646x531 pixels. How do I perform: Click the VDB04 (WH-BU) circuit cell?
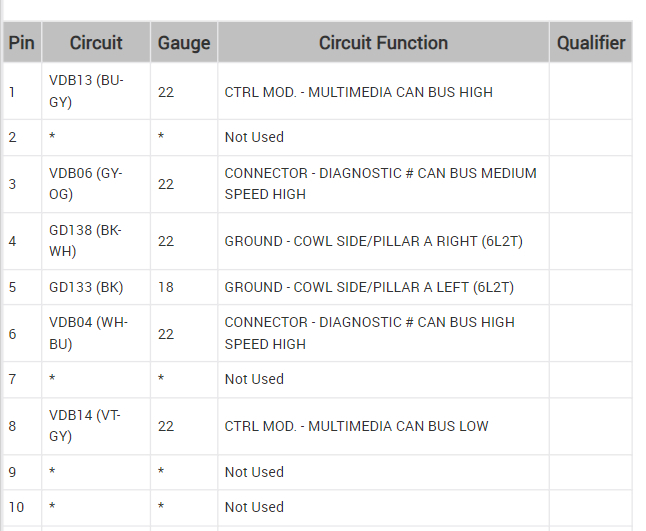pos(85,333)
